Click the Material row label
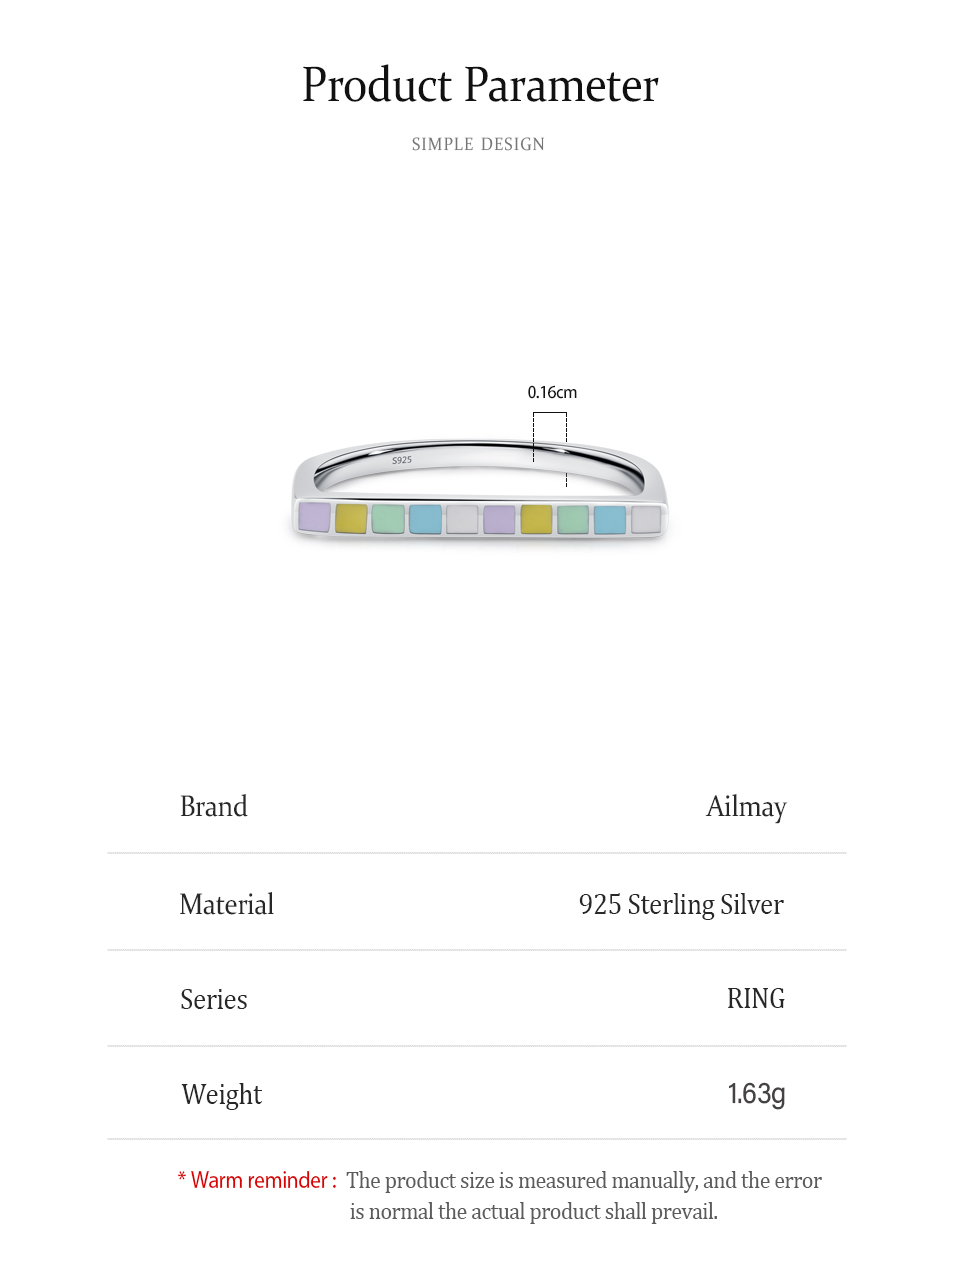 (x=227, y=904)
